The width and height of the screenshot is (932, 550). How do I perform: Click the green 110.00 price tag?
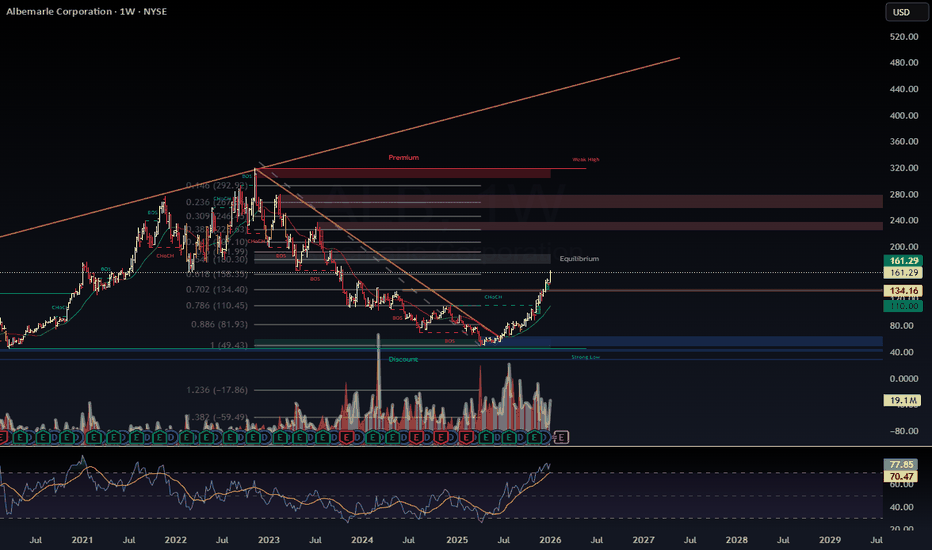903,306
